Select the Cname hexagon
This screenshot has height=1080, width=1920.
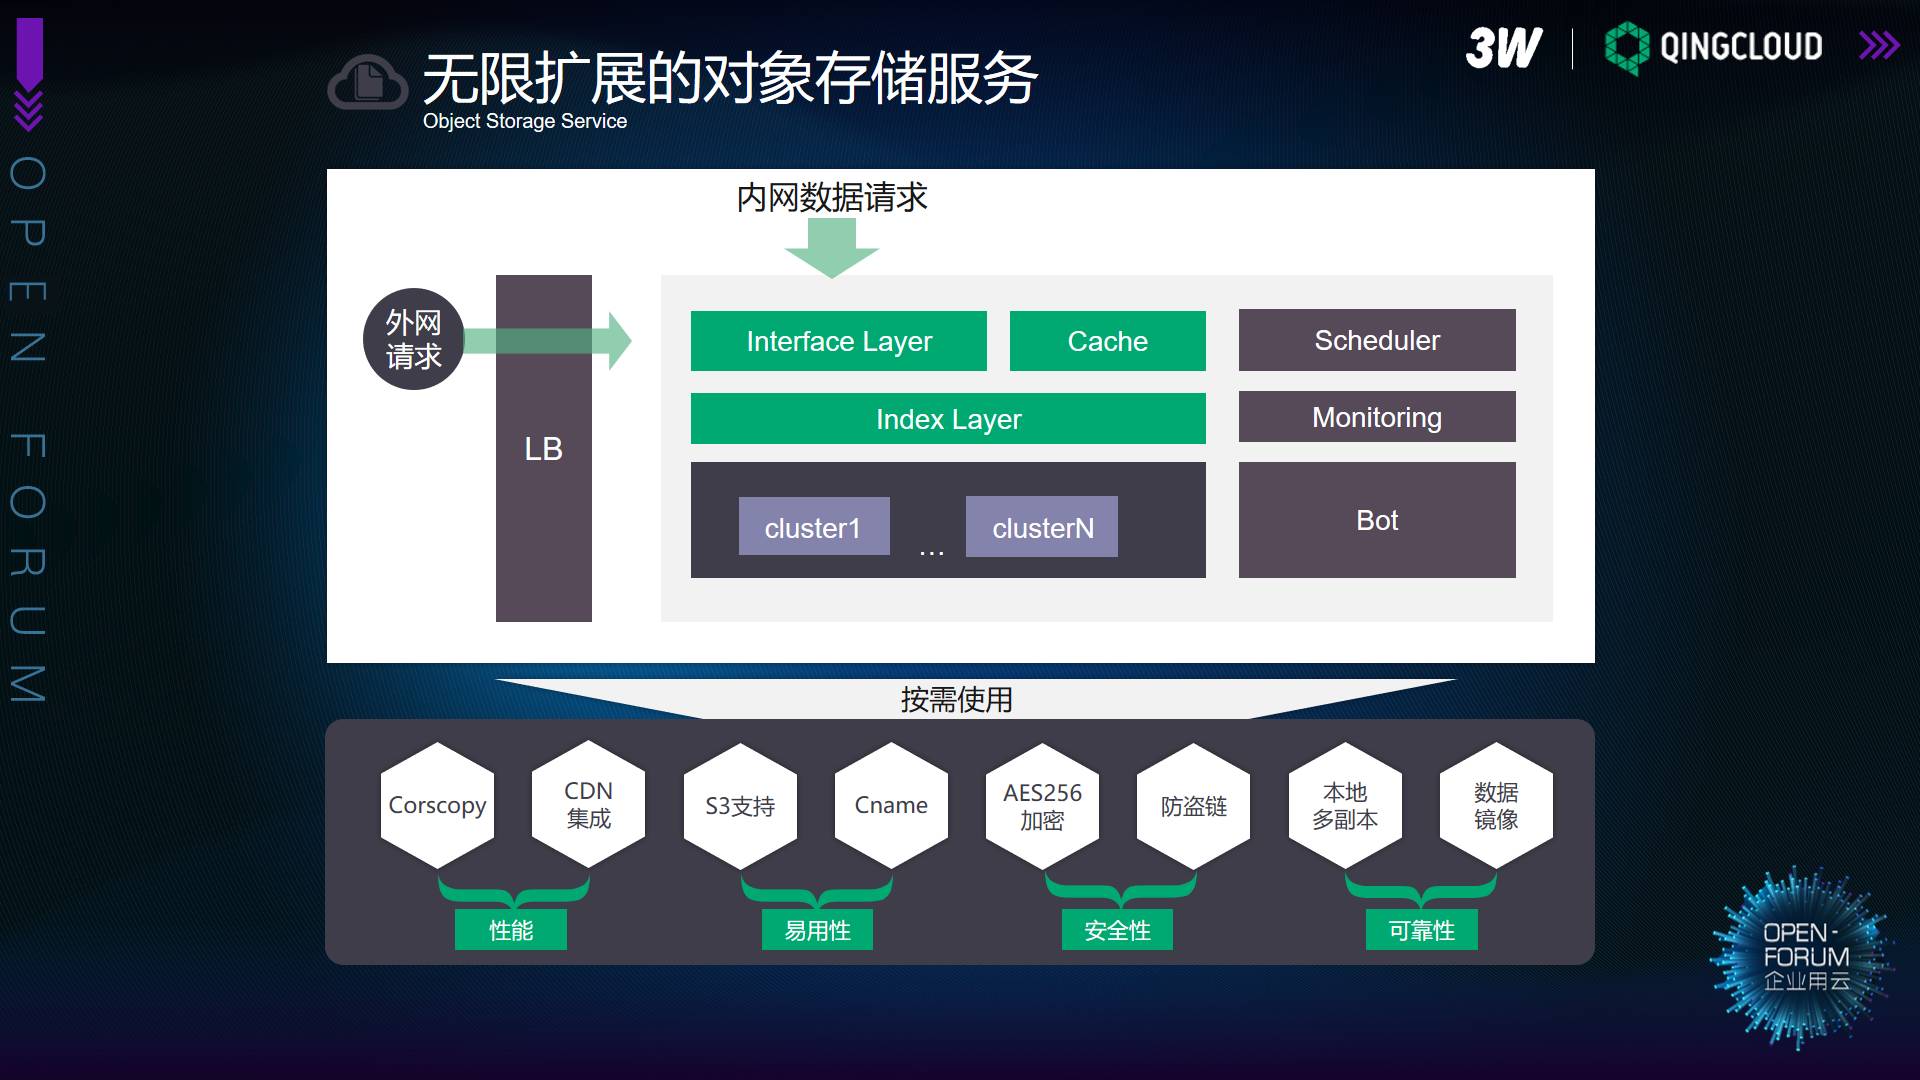point(891,805)
